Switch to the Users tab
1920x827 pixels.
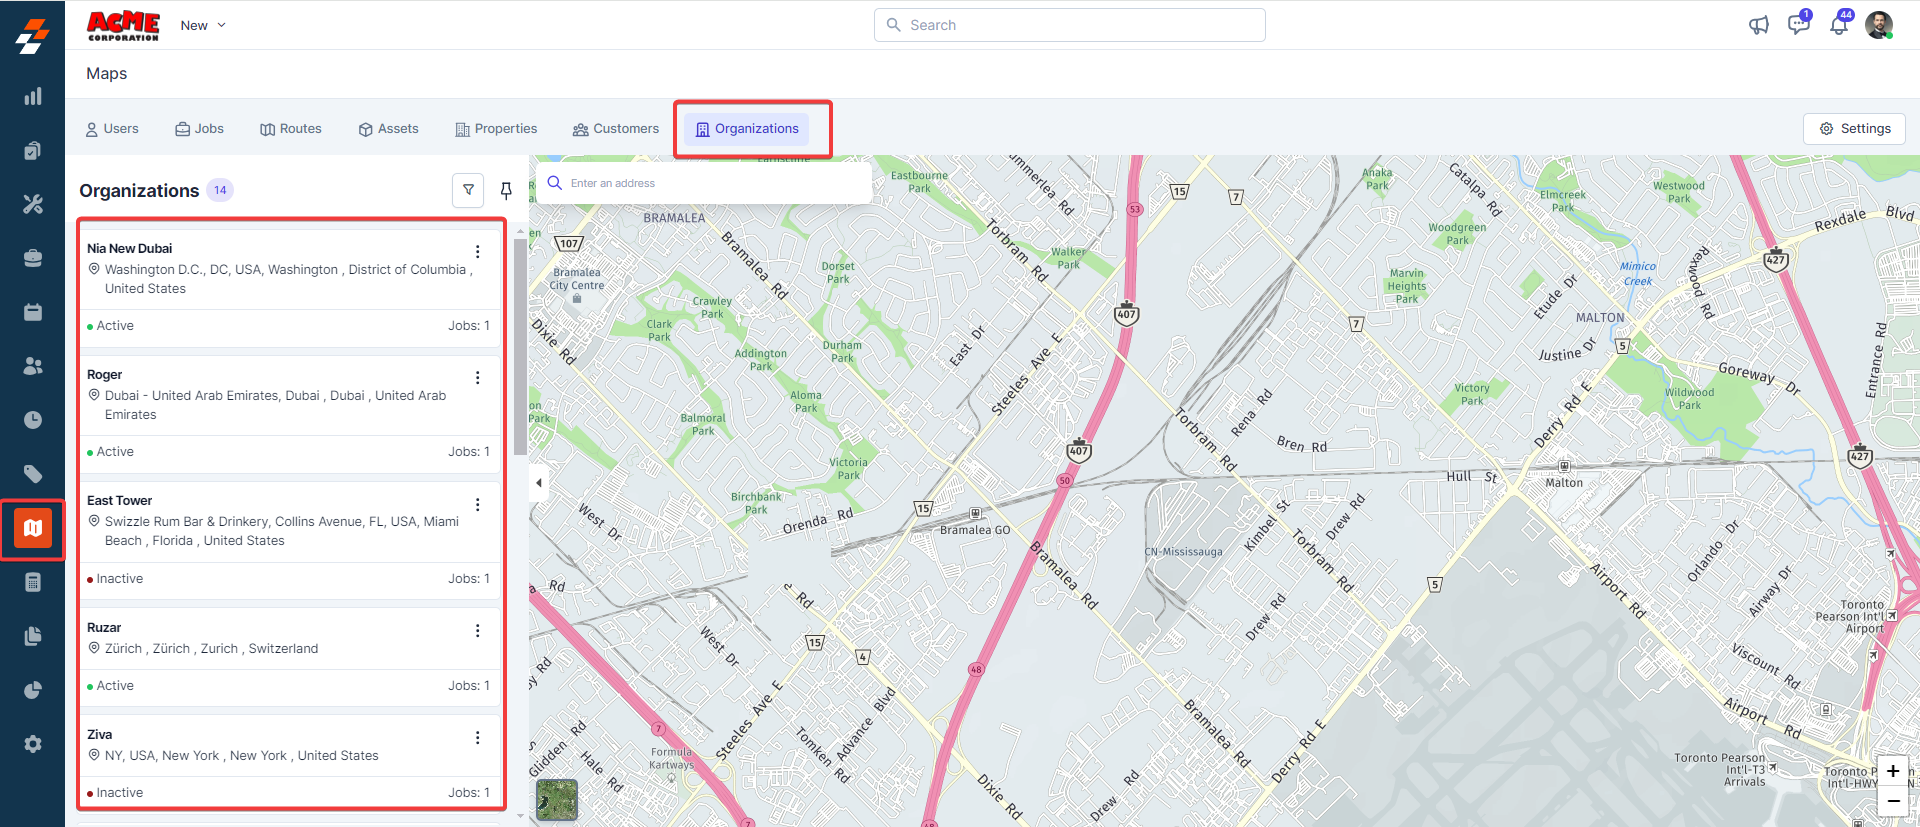coord(112,129)
